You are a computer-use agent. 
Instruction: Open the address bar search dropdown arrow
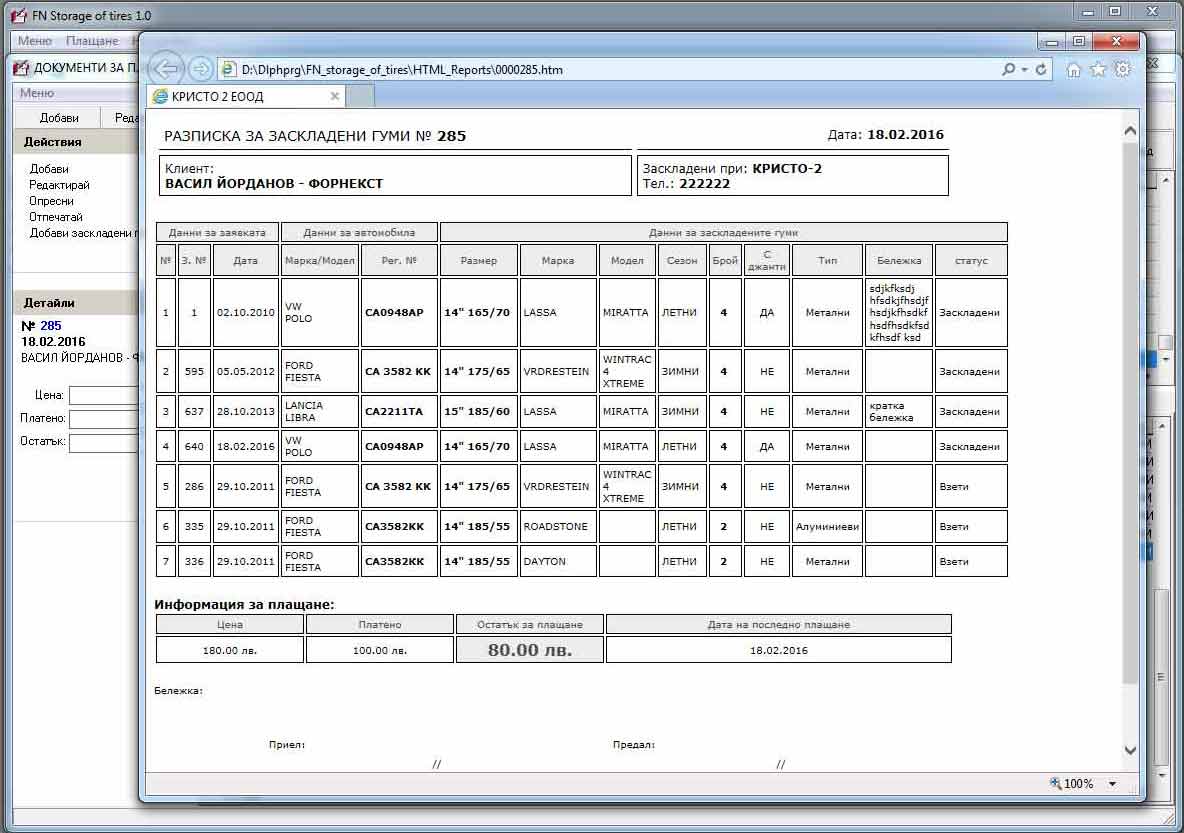click(x=1024, y=69)
